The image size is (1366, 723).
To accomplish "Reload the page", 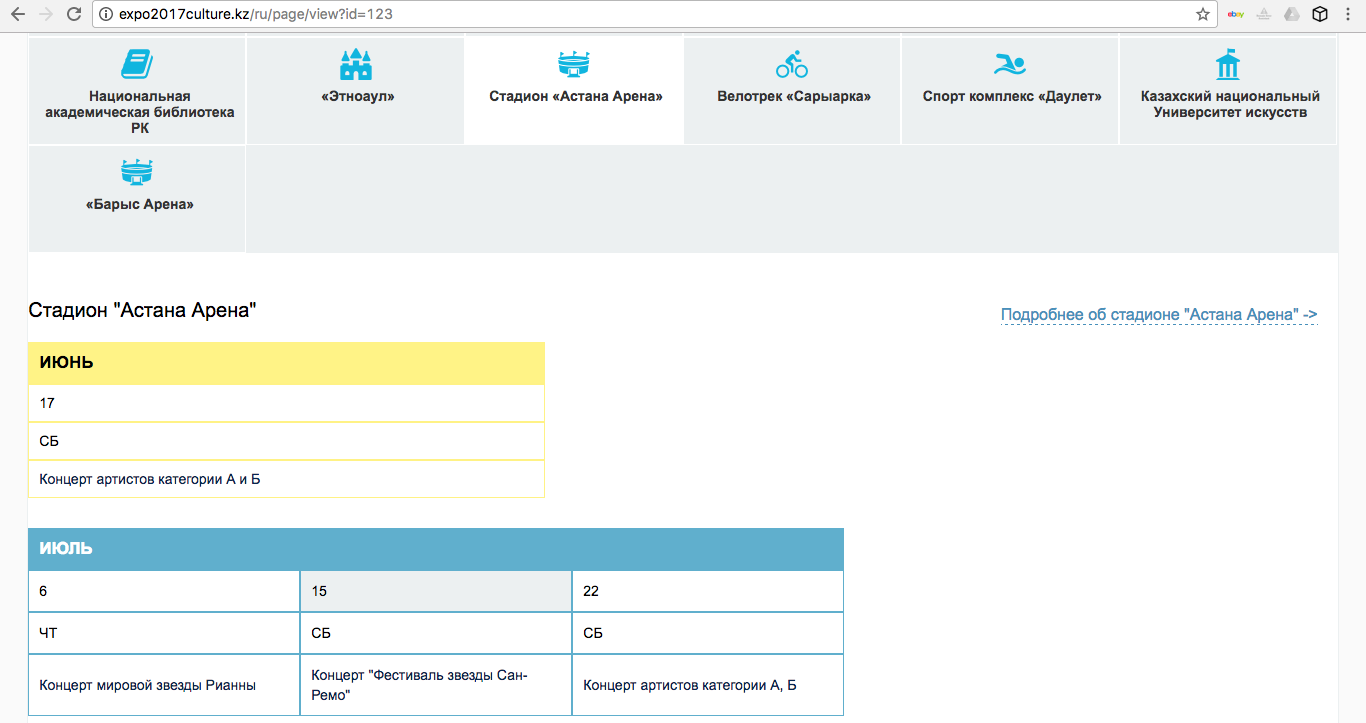I will [x=73, y=14].
